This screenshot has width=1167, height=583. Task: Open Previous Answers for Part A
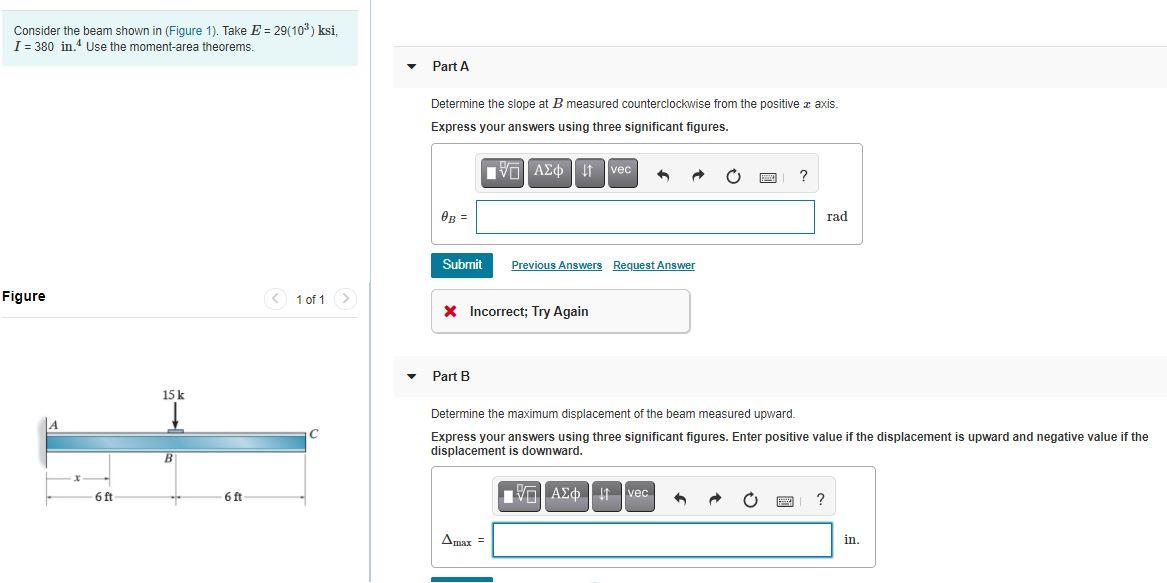click(x=557, y=264)
